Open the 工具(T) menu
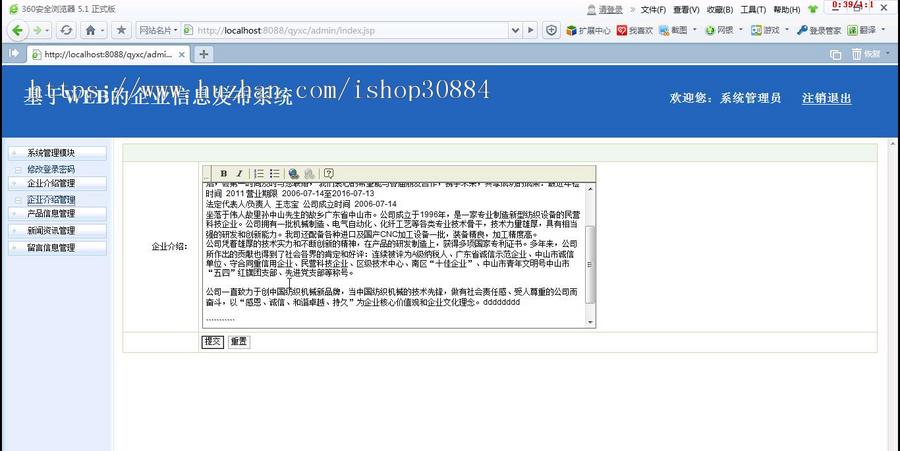 coord(753,10)
